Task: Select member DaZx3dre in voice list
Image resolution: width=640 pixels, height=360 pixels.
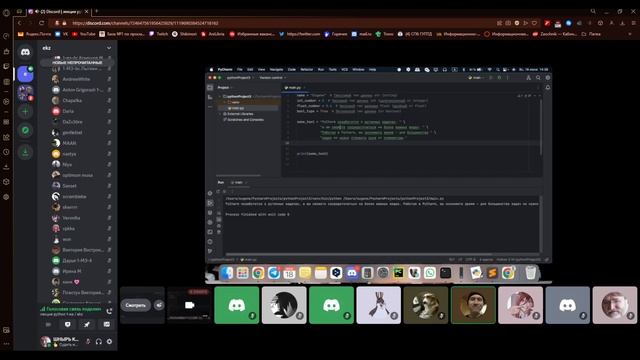Action: (82, 122)
